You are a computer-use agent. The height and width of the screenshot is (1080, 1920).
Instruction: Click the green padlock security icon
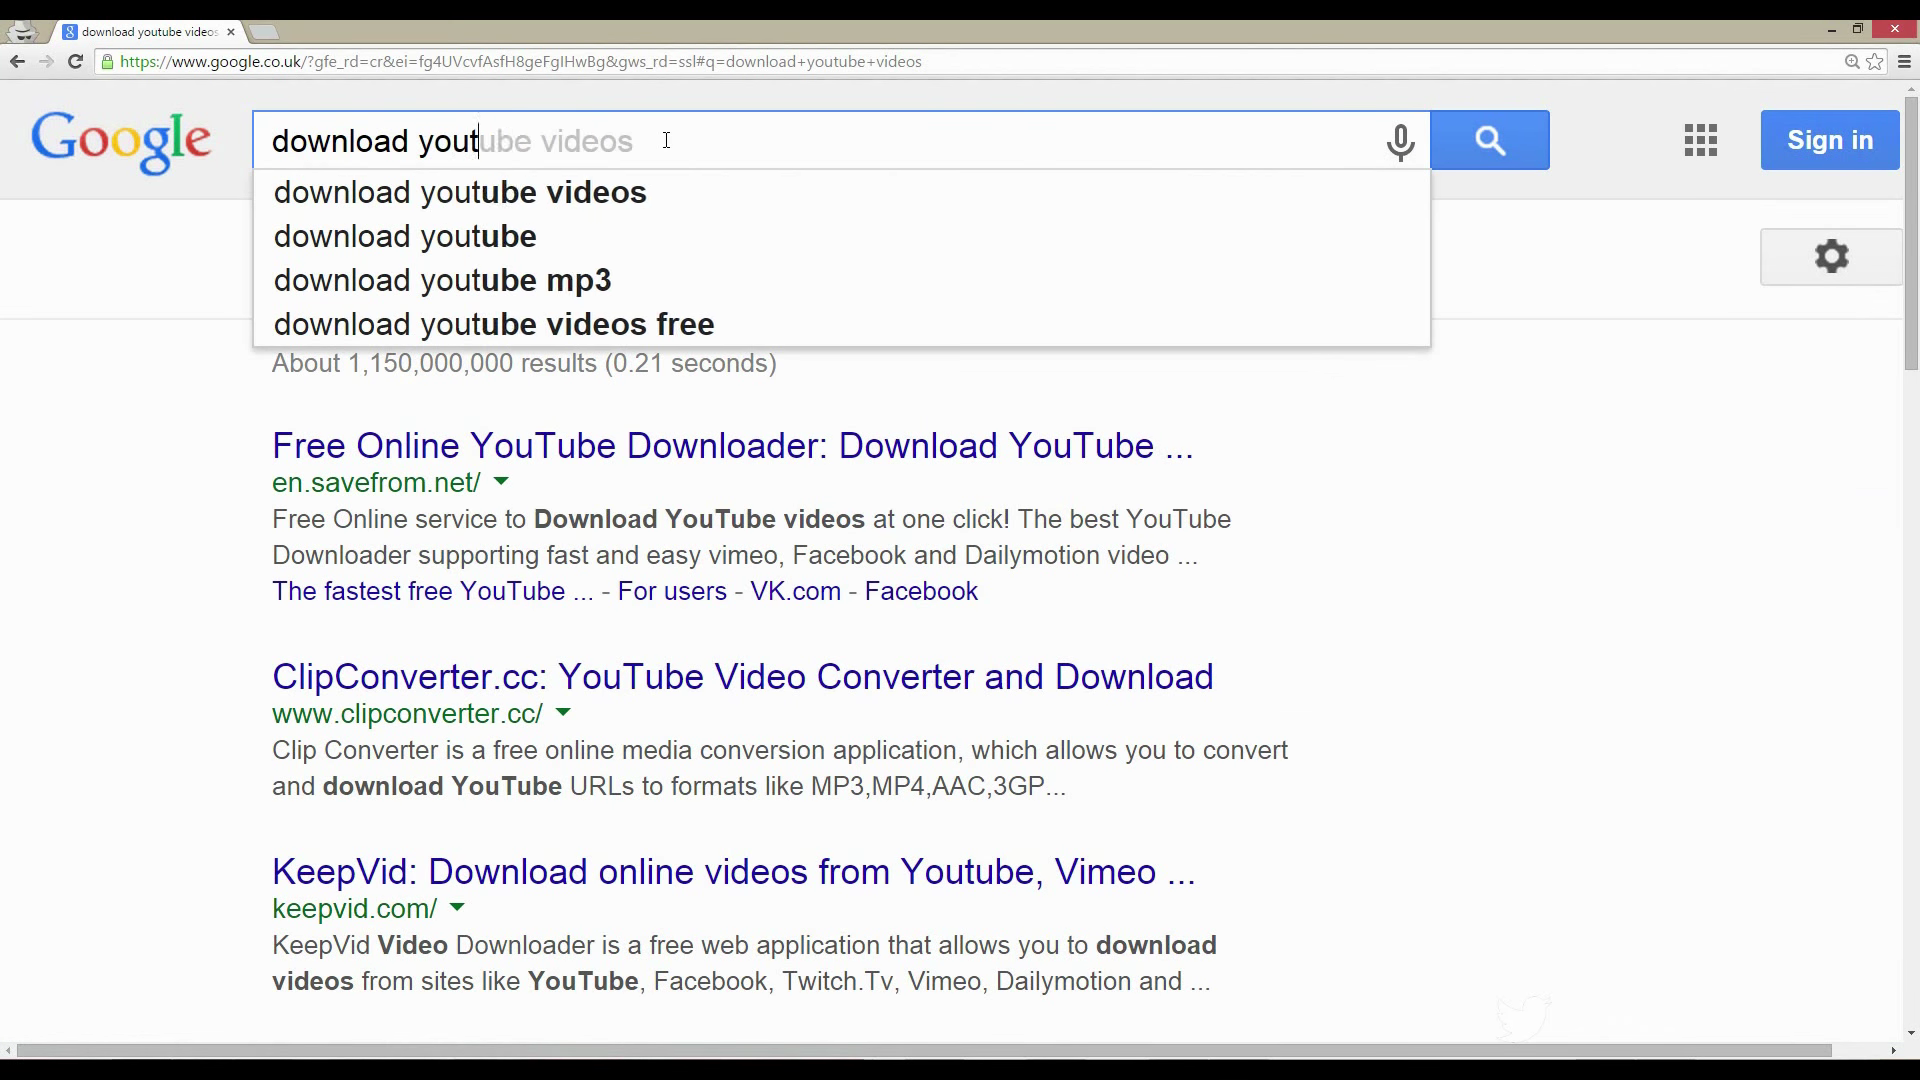[107, 62]
